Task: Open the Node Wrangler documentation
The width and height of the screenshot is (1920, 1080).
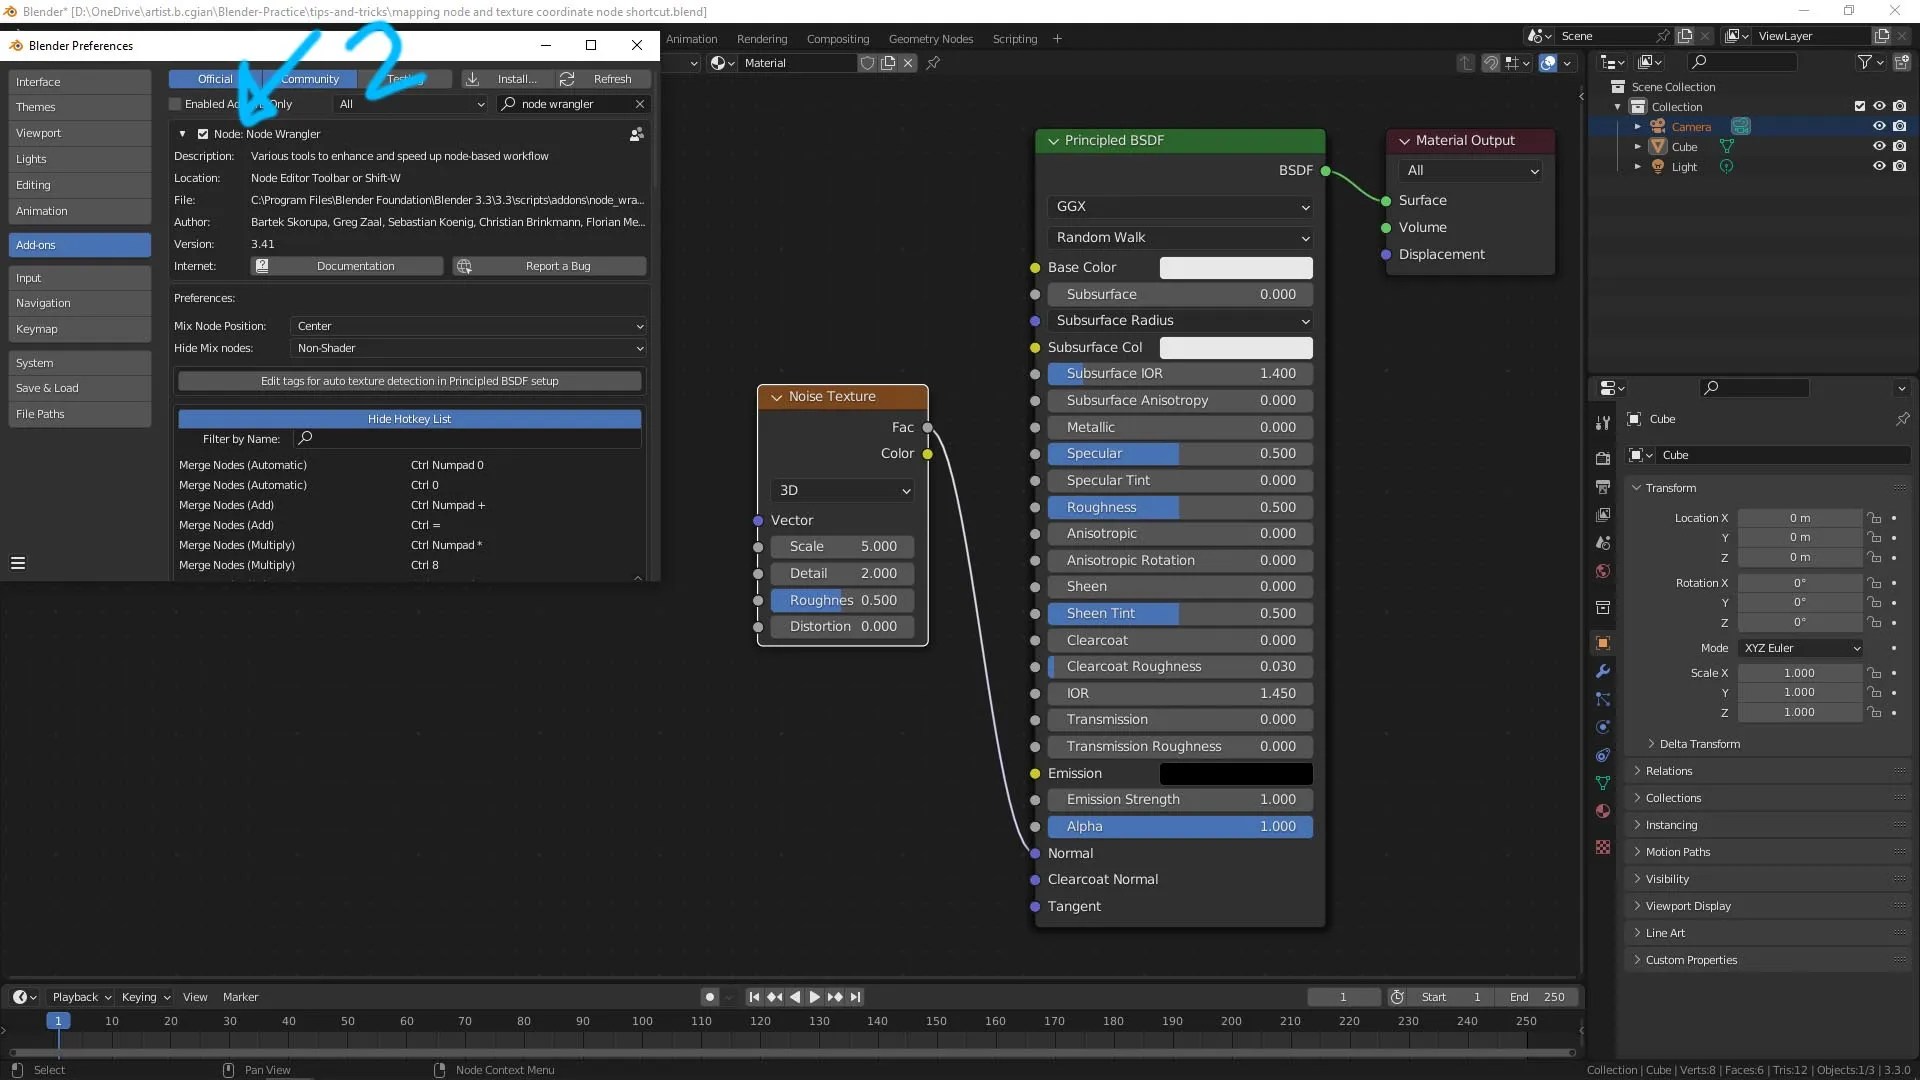Action: point(347,266)
